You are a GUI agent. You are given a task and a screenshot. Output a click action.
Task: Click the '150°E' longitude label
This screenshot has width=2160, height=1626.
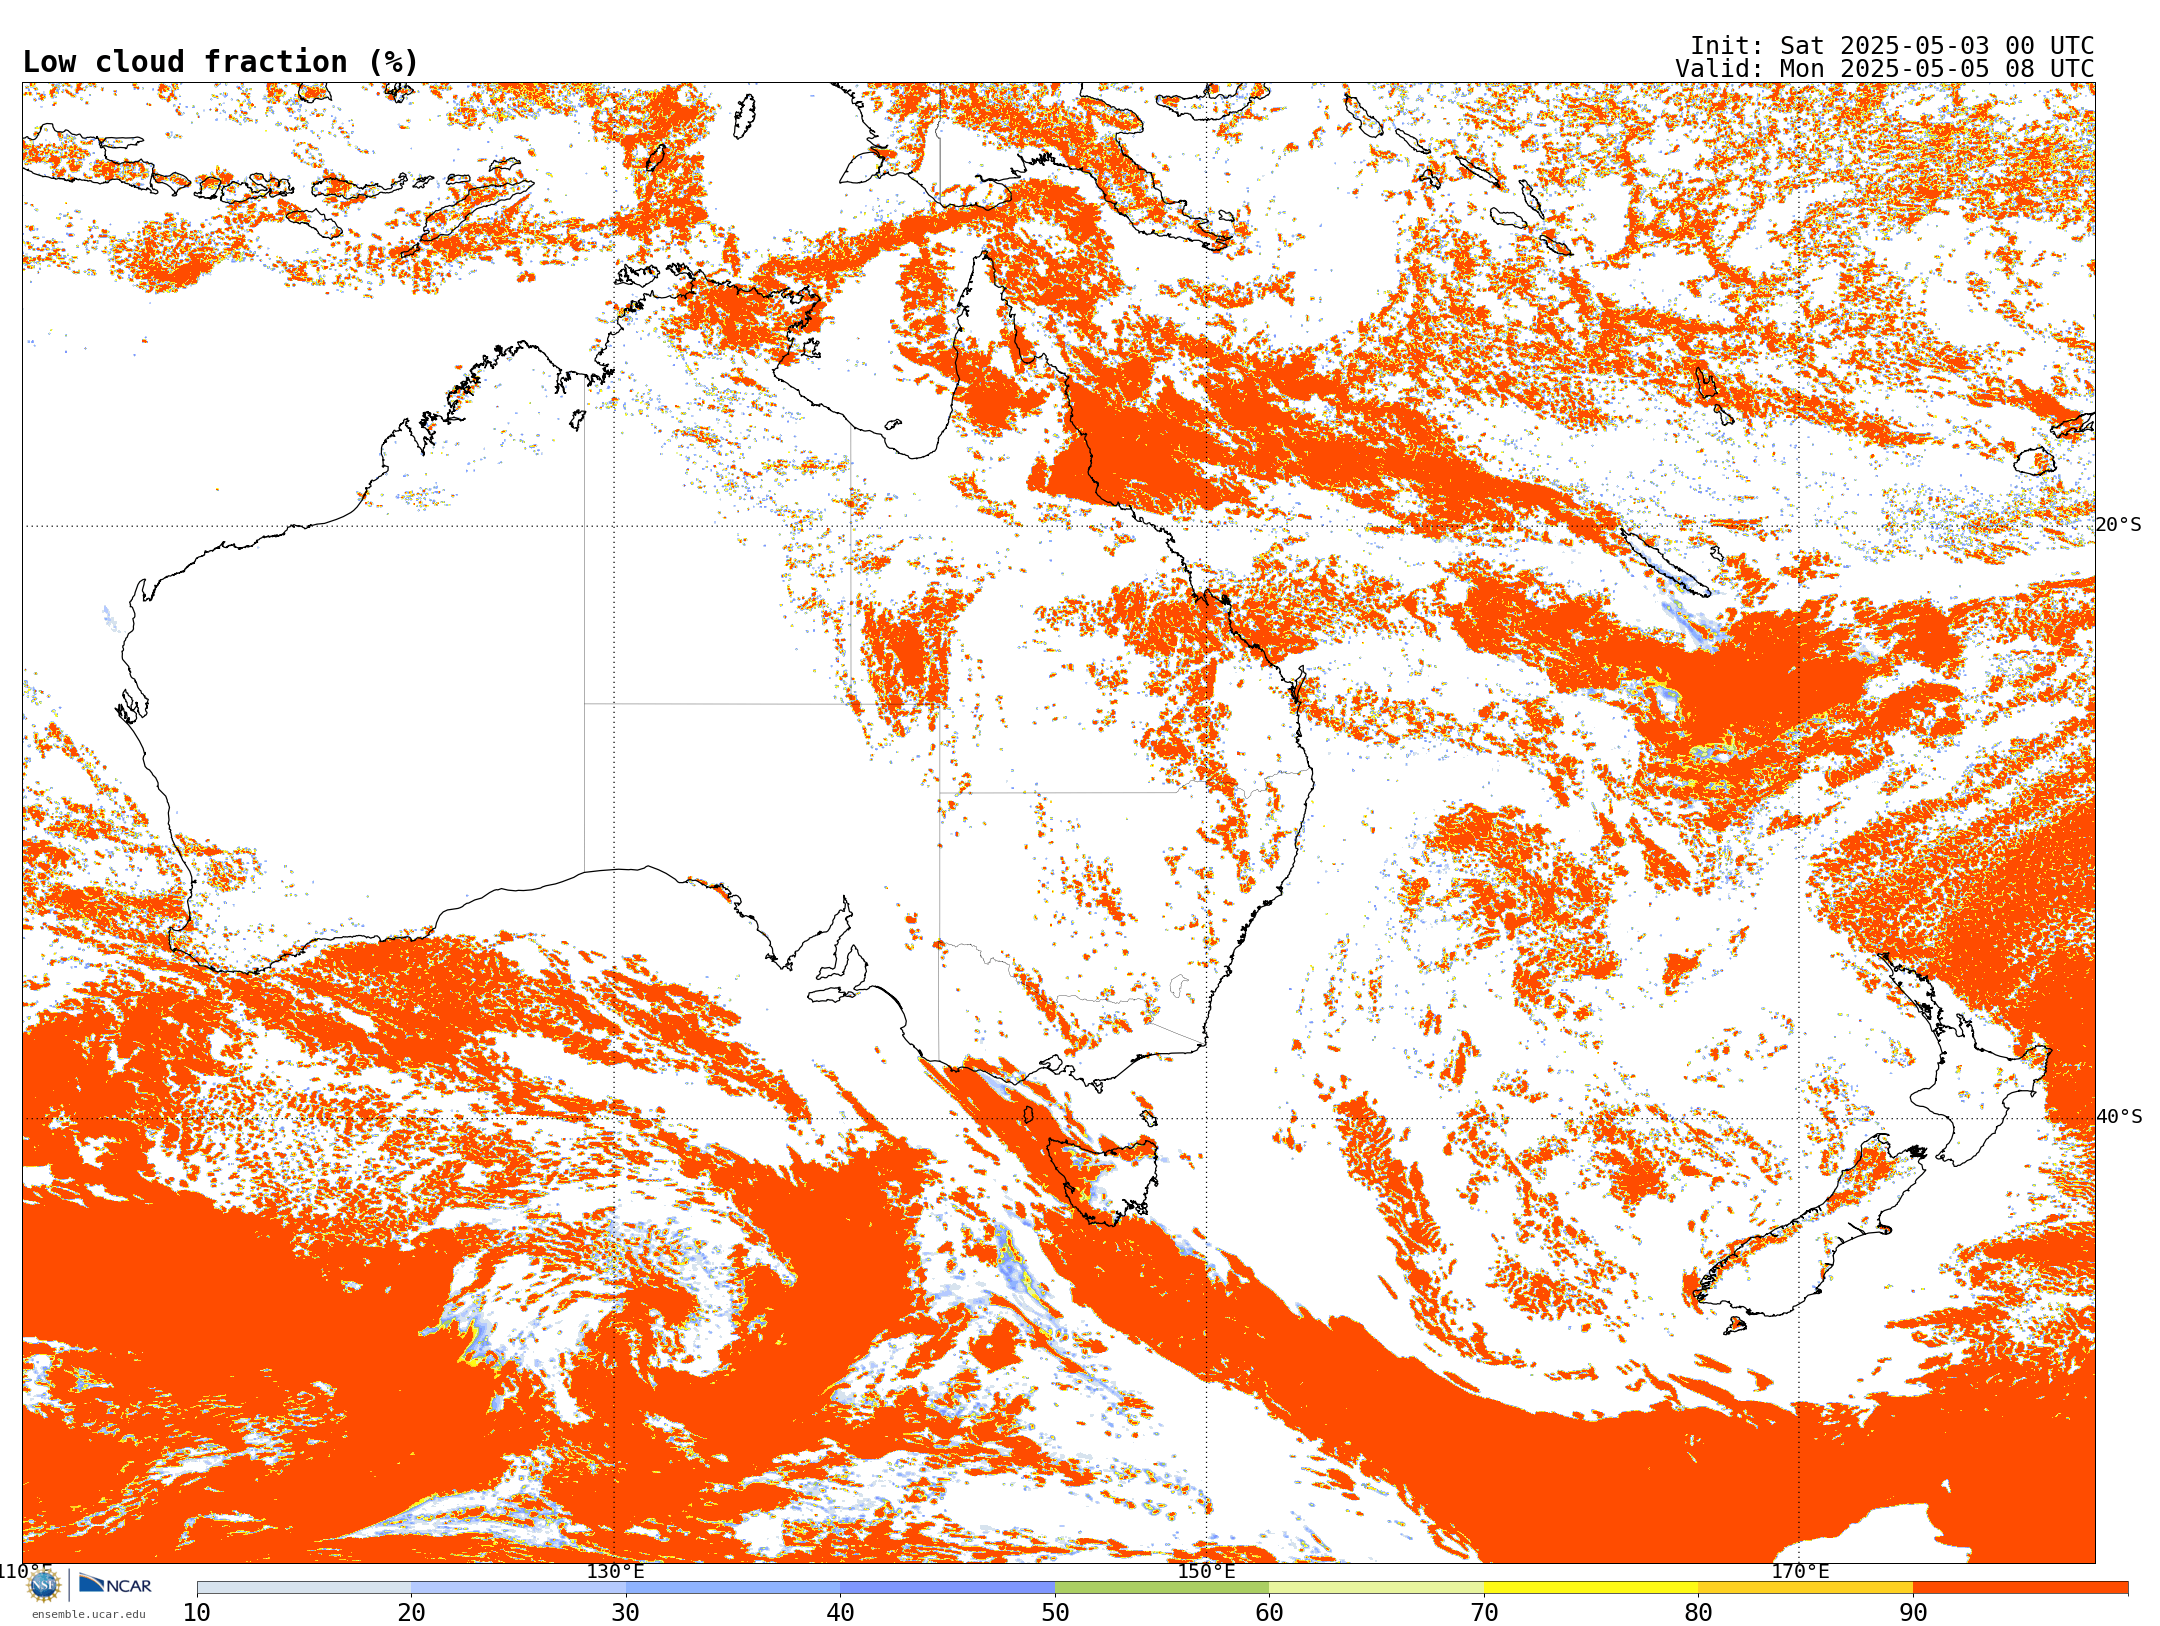click(x=1206, y=1572)
